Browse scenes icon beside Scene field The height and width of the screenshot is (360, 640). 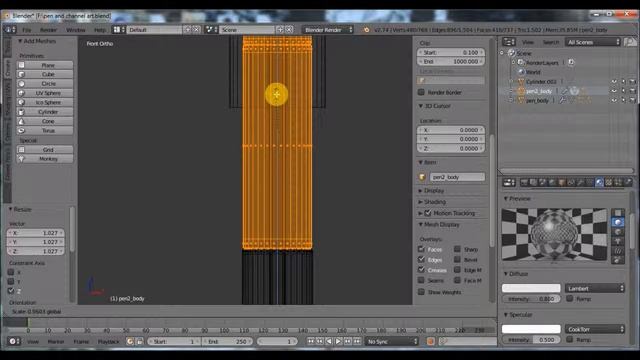coord(211,30)
